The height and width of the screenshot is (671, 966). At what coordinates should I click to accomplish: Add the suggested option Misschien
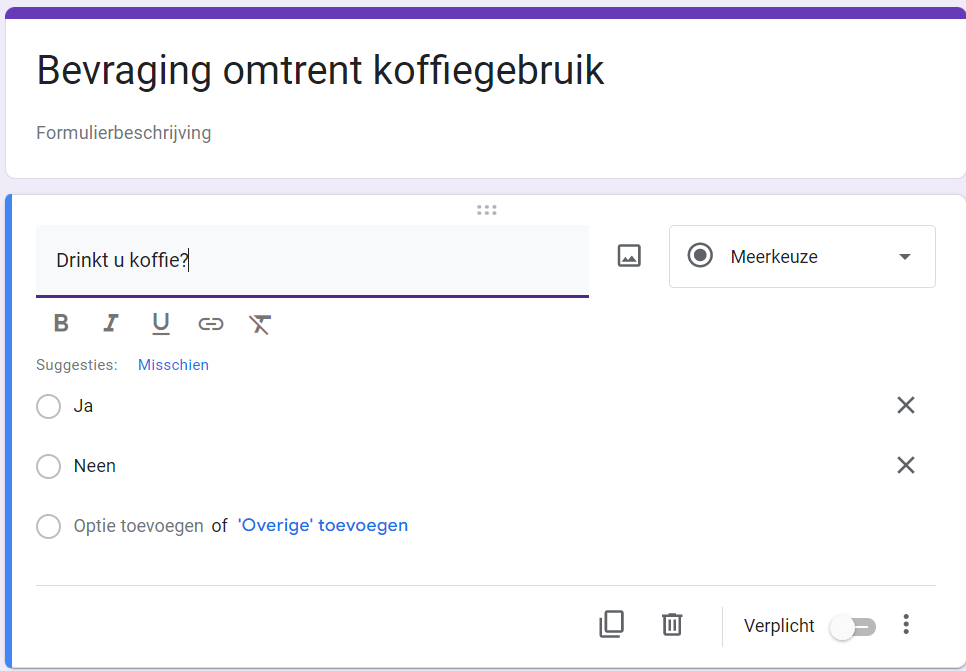173,365
